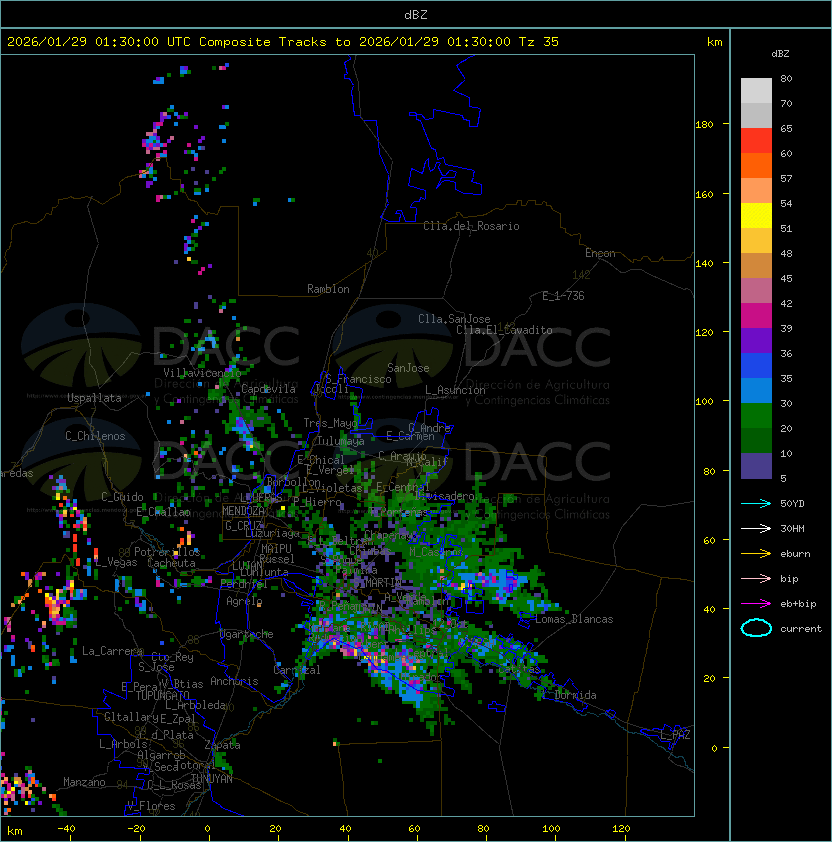Click the pink bip arrow legend symbol
The image size is (832, 842).
756,578
